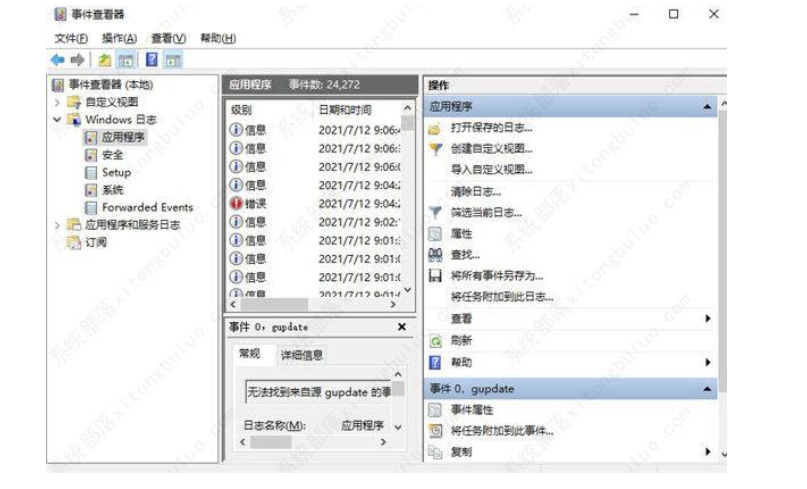Expand the 帮助 submenu arrow in actions
Image resolution: width=807 pixels, height=489 pixels.
(x=708, y=362)
